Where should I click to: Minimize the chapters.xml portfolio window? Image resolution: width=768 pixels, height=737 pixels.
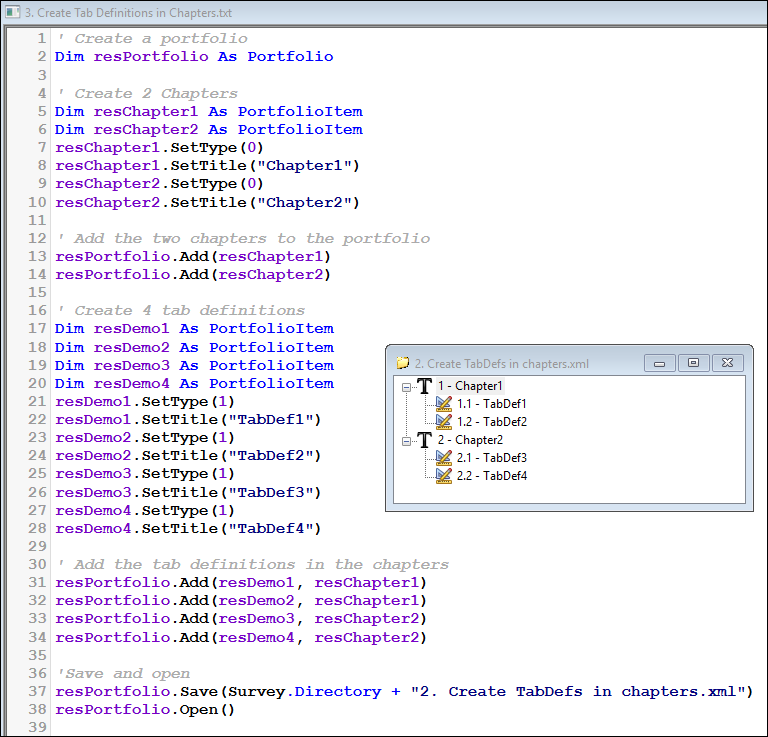point(659,363)
